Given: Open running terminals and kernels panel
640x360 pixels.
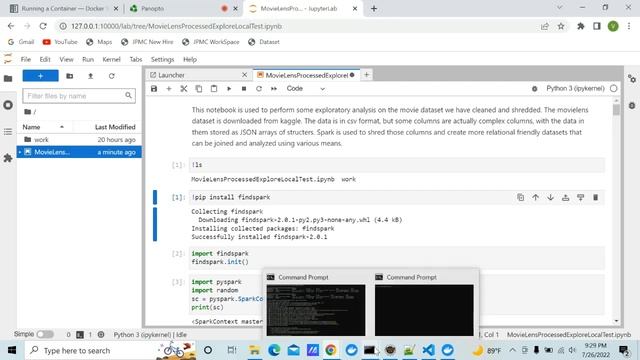Looking at the screenshot, I should [x=8, y=105].
